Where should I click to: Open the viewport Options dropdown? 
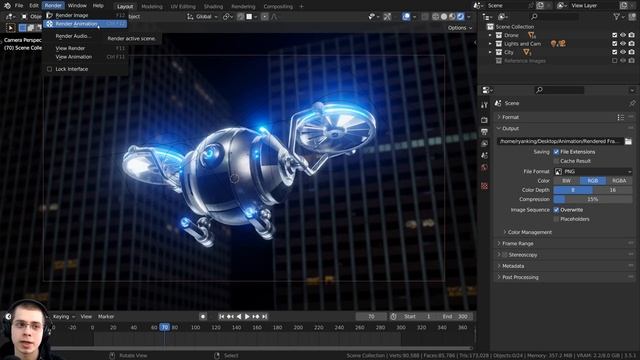pyautogui.click(x=460, y=28)
